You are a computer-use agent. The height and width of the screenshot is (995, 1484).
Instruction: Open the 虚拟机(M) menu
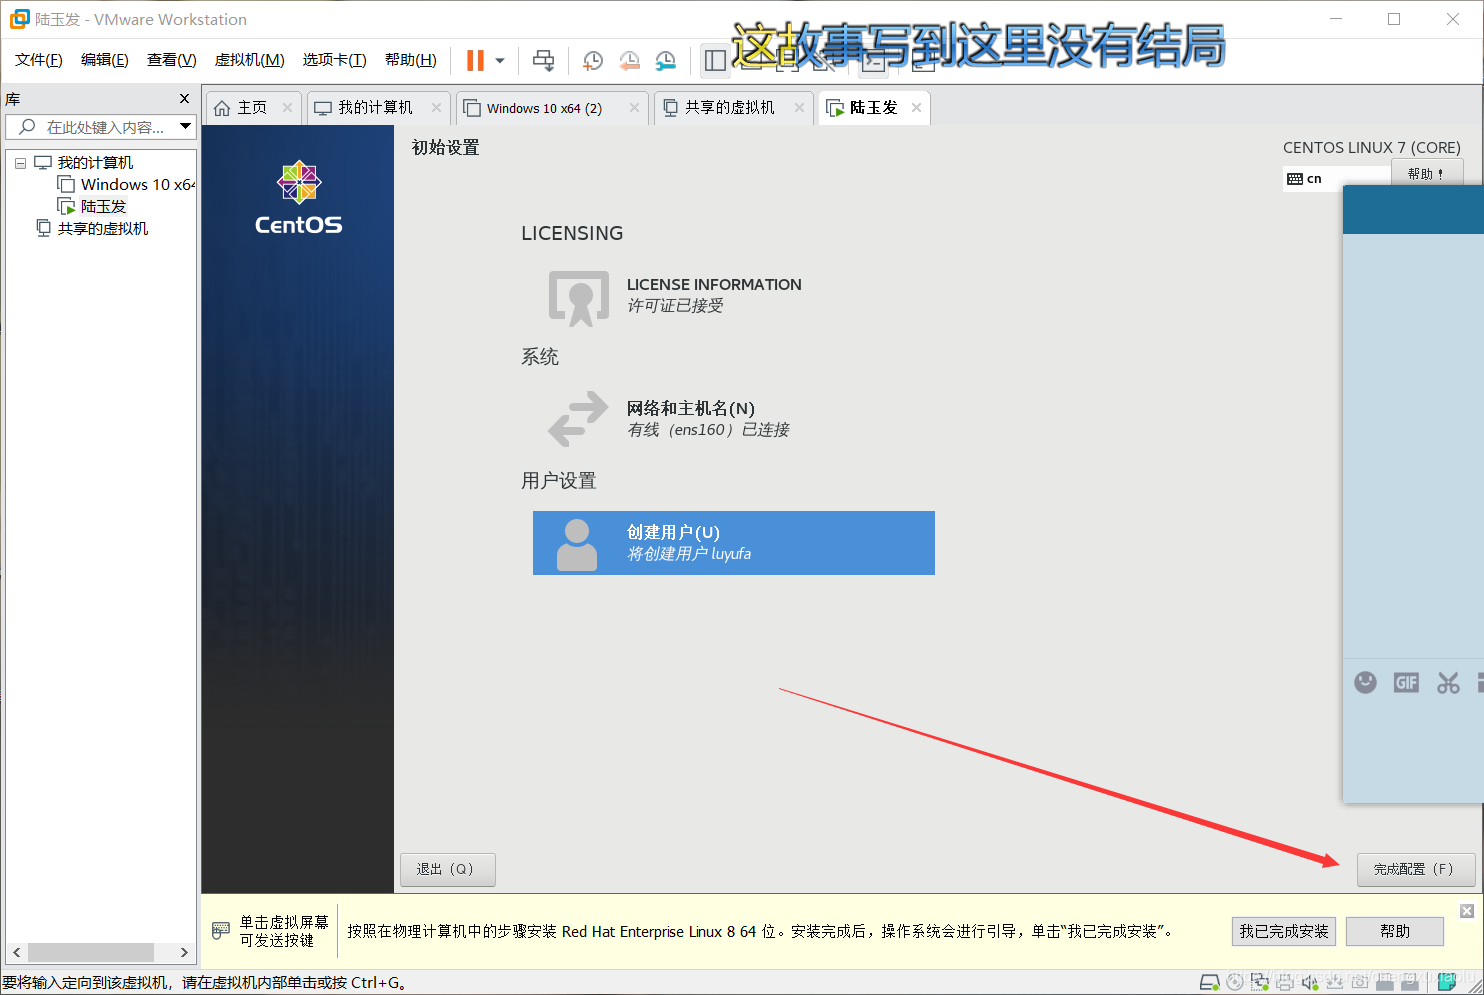click(x=249, y=60)
